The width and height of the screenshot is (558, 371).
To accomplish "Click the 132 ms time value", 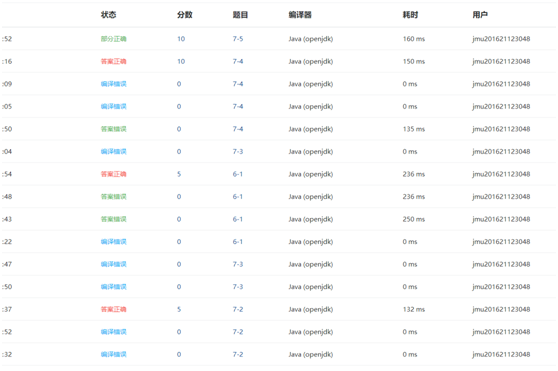I will [x=414, y=309].
